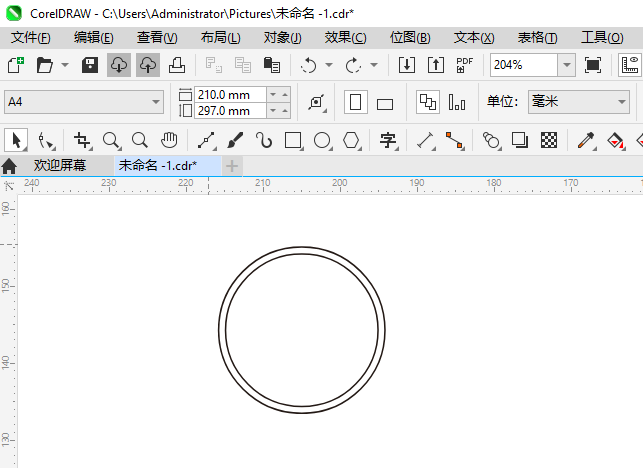Set portrait page orientation
The height and width of the screenshot is (468, 643).
[356, 102]
